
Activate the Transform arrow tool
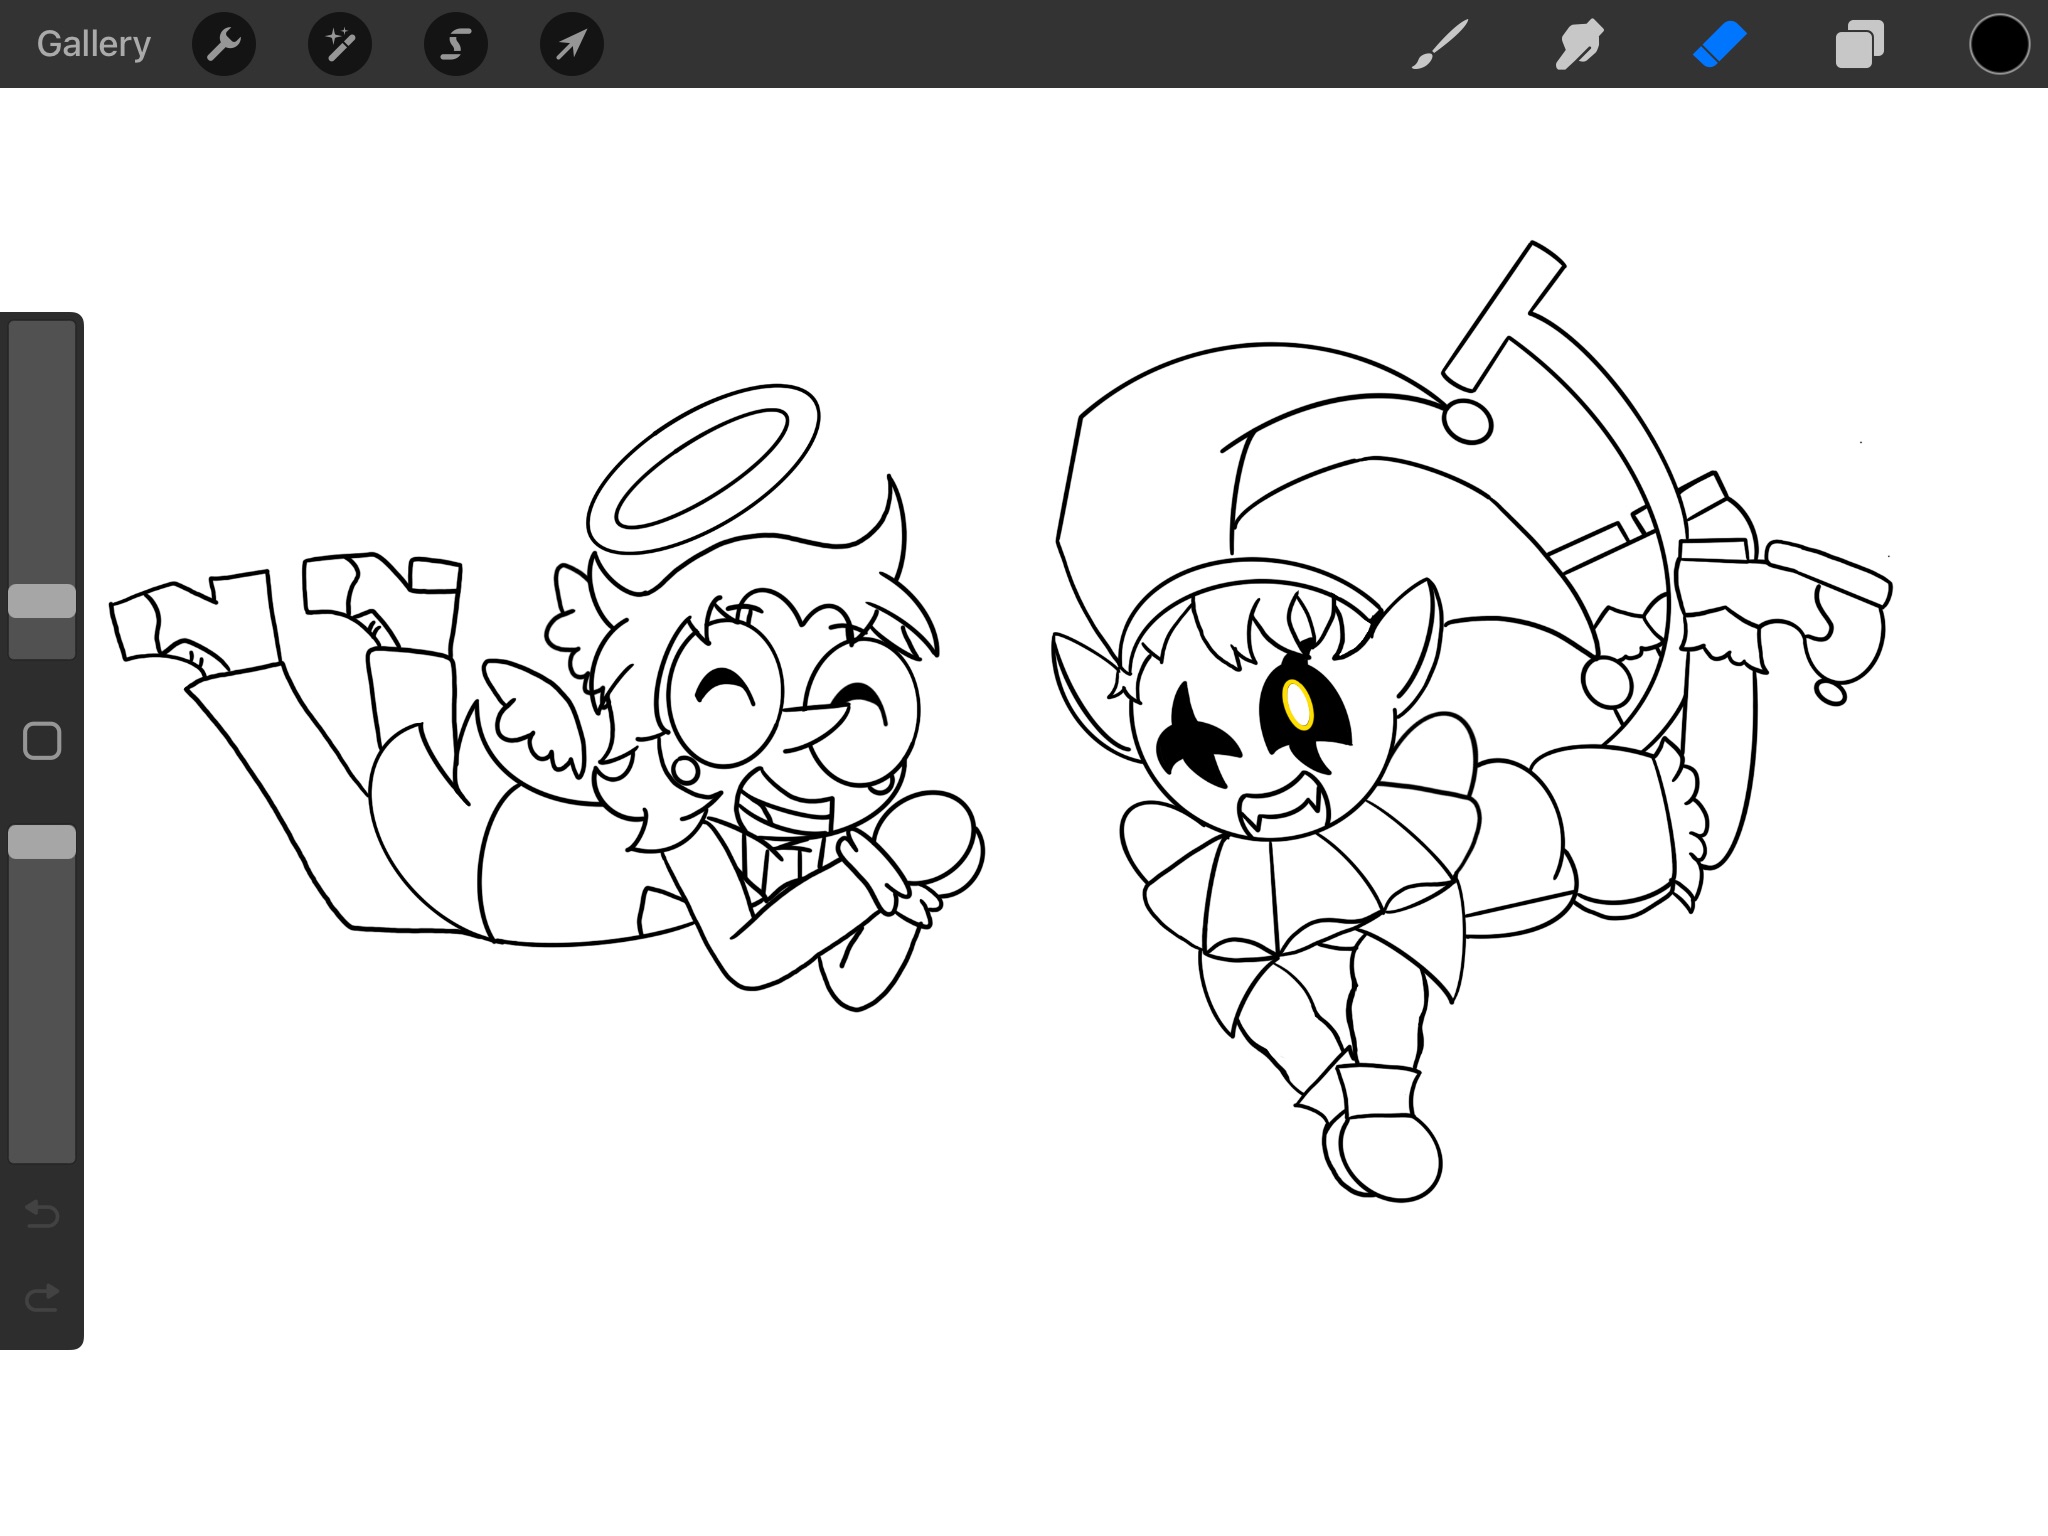point(571,44)
